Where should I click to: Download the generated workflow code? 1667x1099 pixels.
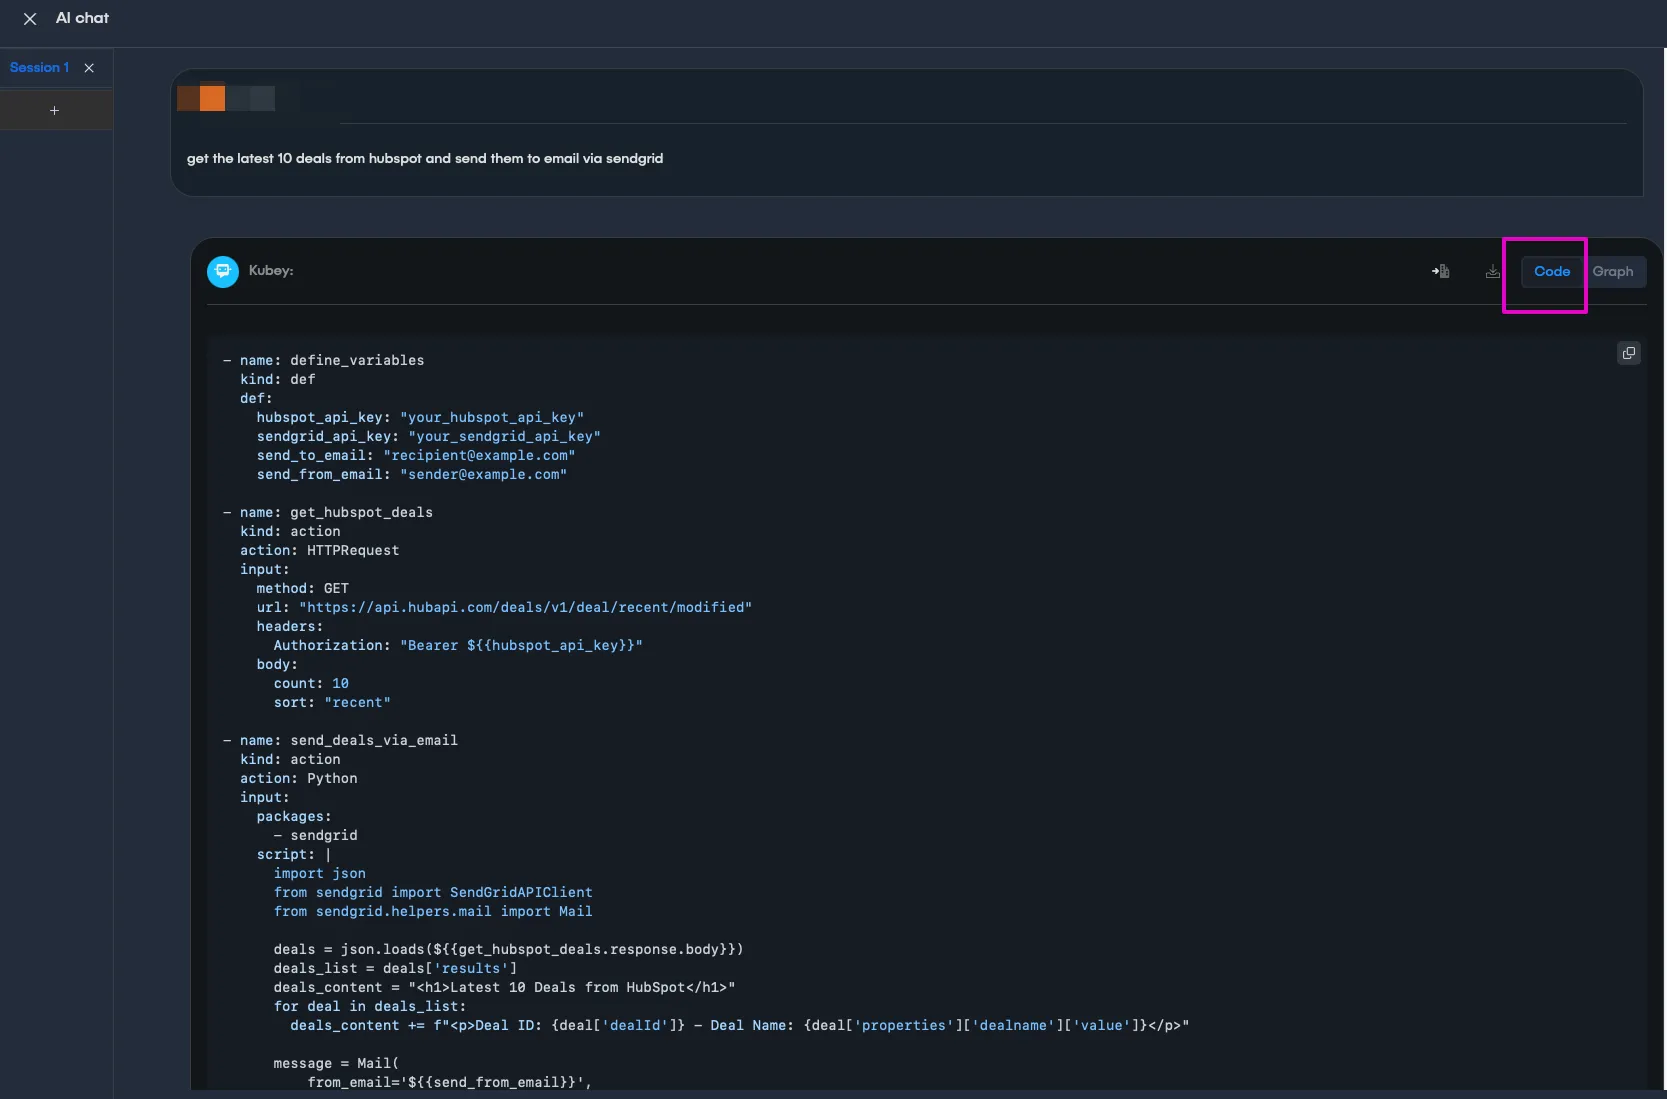(1493, 271)
